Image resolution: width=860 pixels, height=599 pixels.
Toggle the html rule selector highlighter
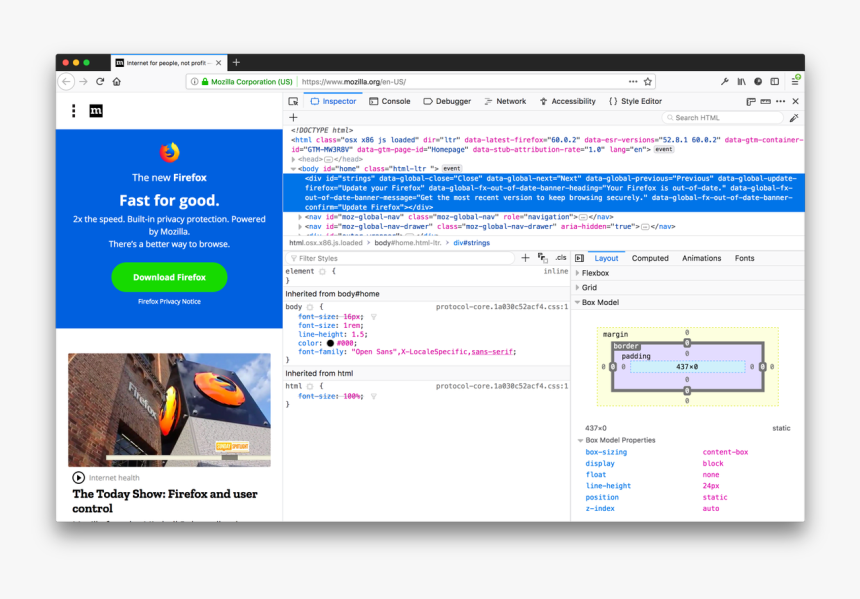click(310, 387)
